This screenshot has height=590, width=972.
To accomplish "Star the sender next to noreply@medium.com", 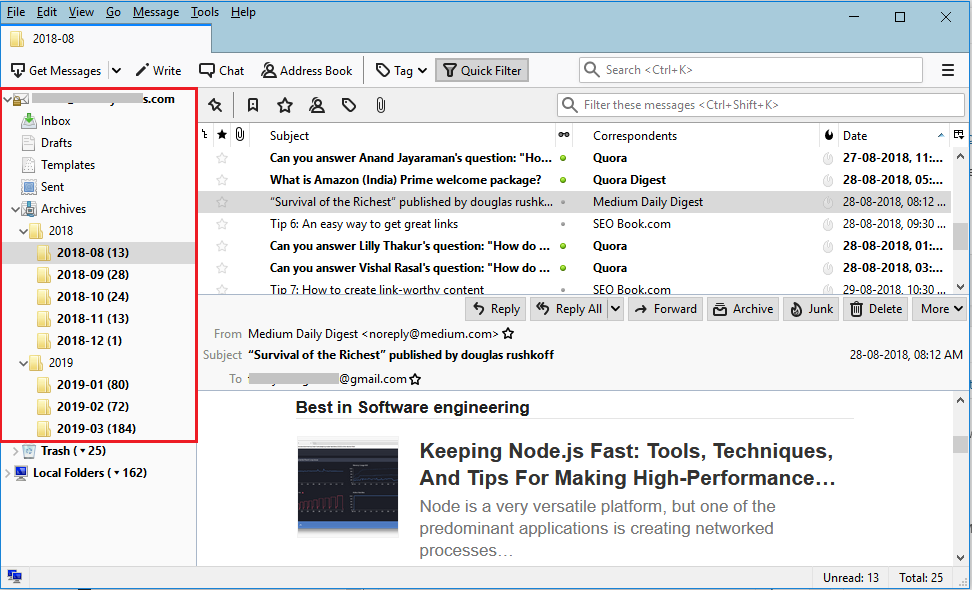I will tap(508, 336).
